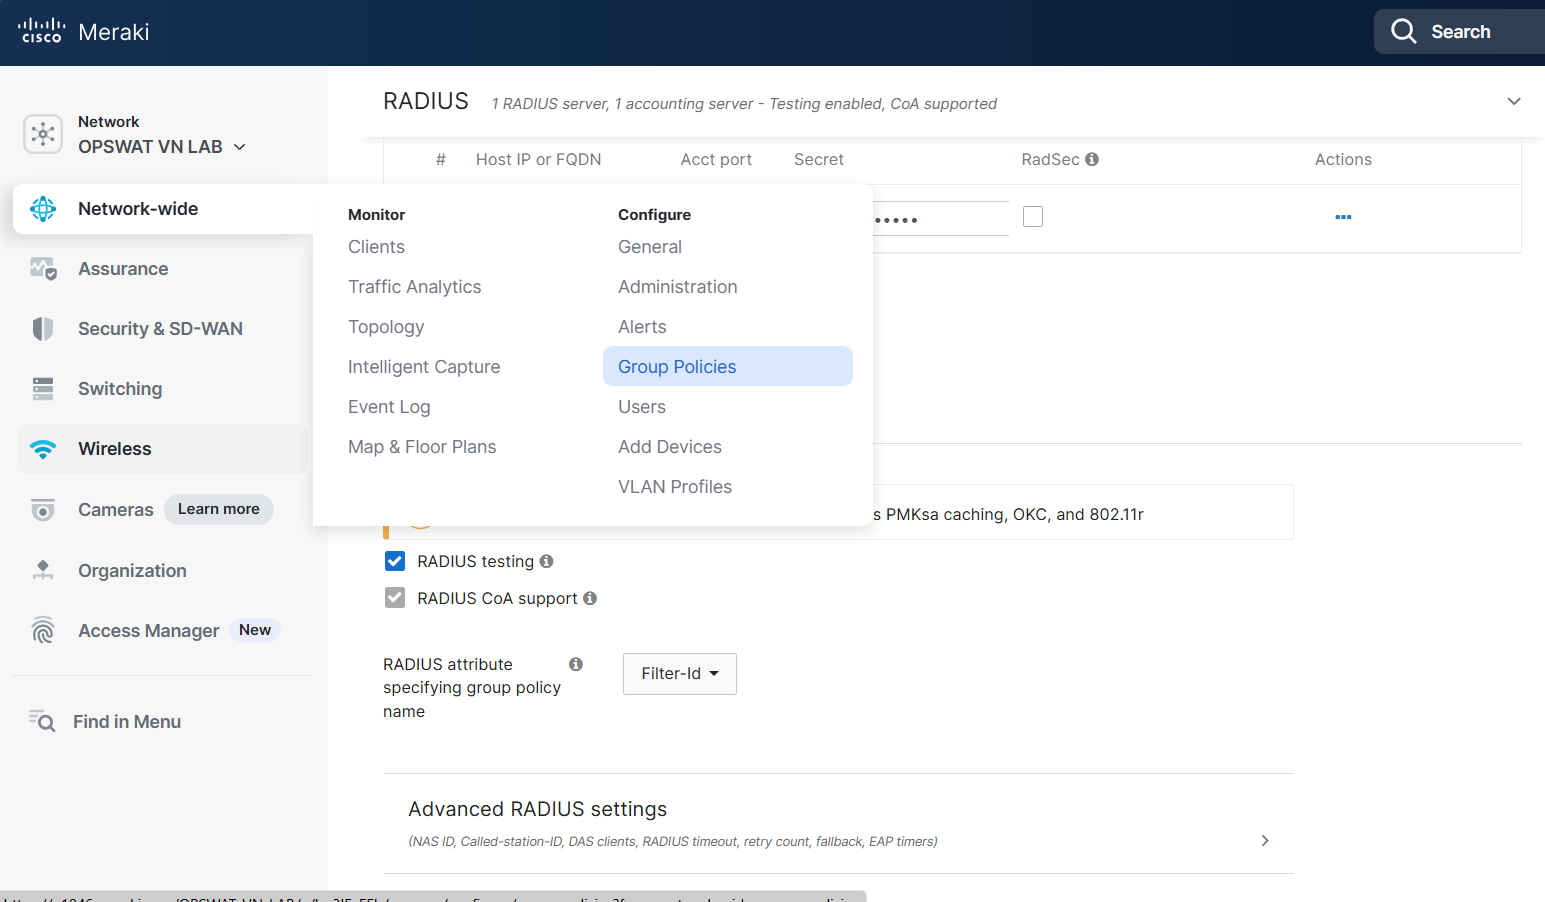Open General under Configure
Screen dimensions: 1545x902
650,247
